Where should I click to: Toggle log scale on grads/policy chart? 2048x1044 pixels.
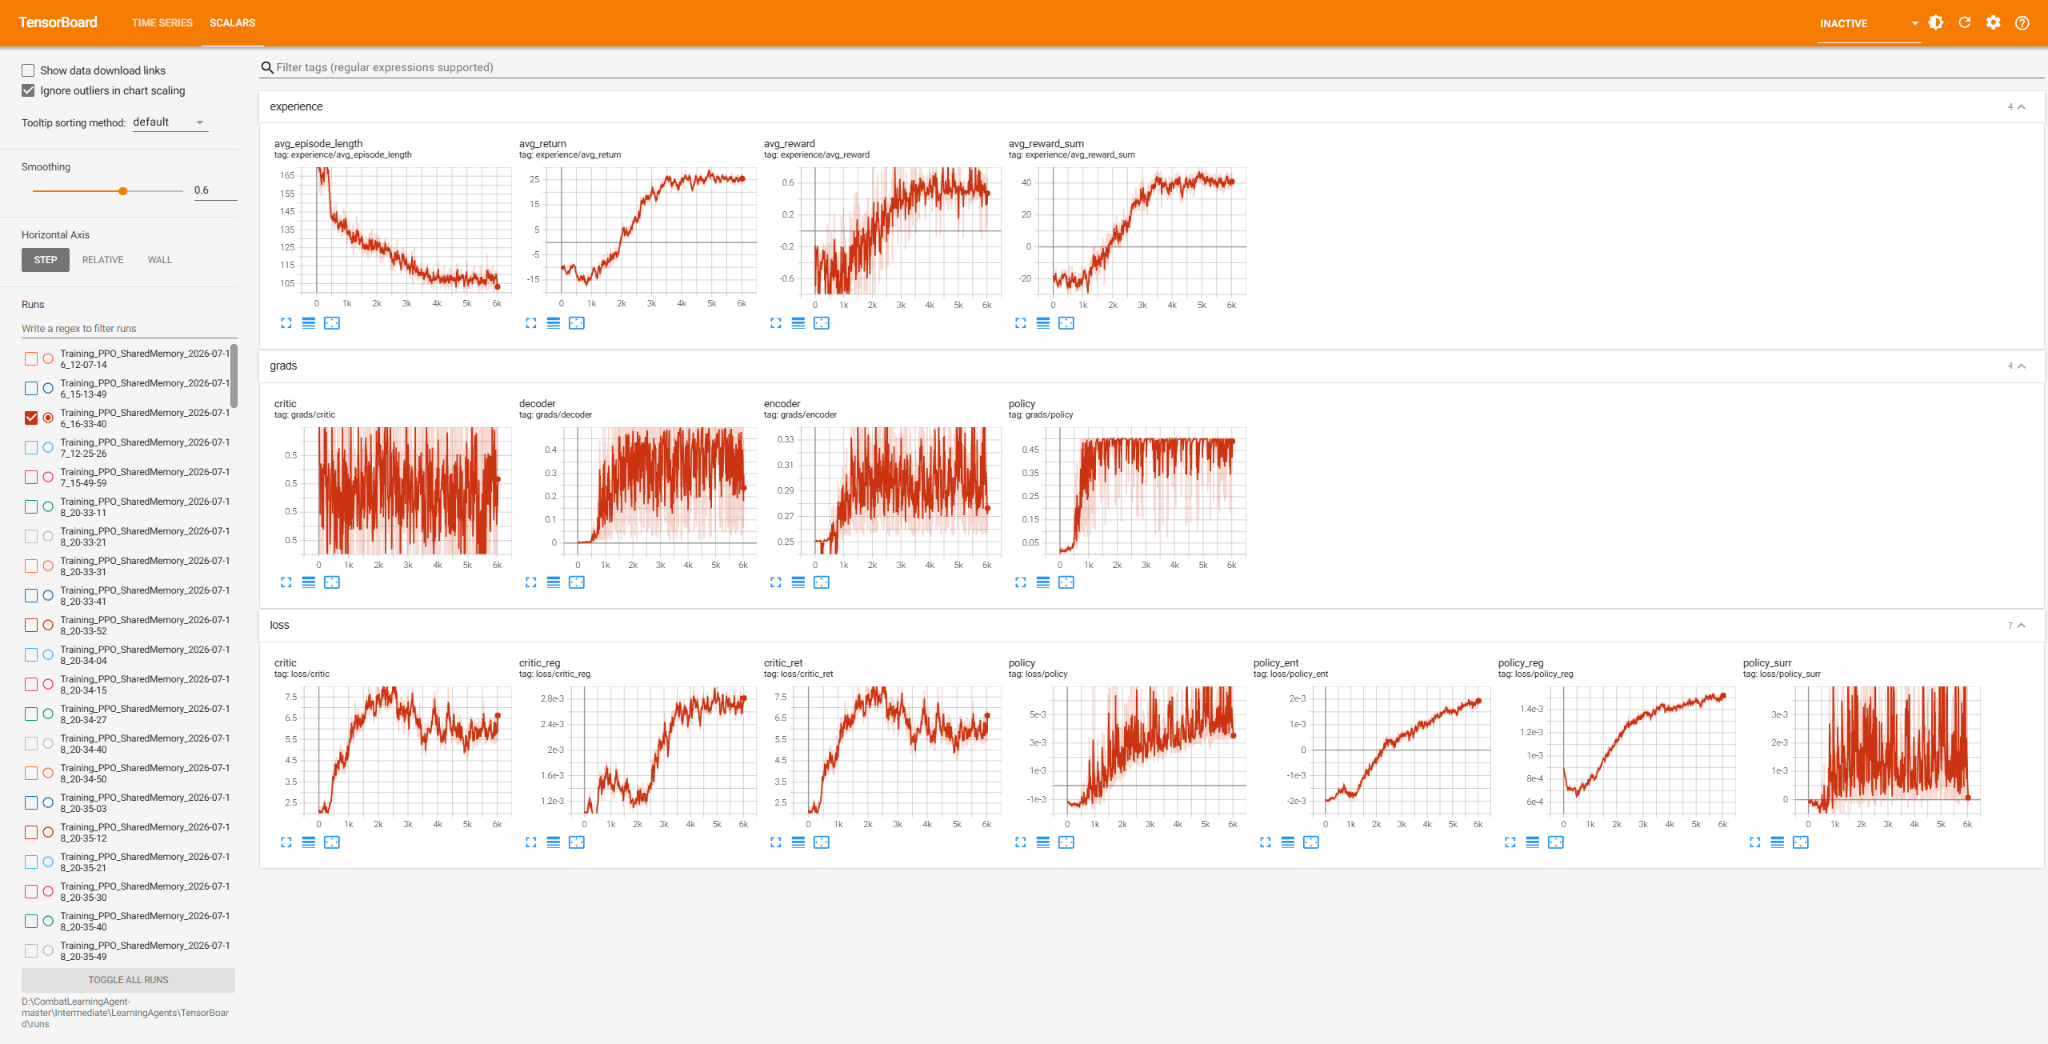click(1042, 582)
